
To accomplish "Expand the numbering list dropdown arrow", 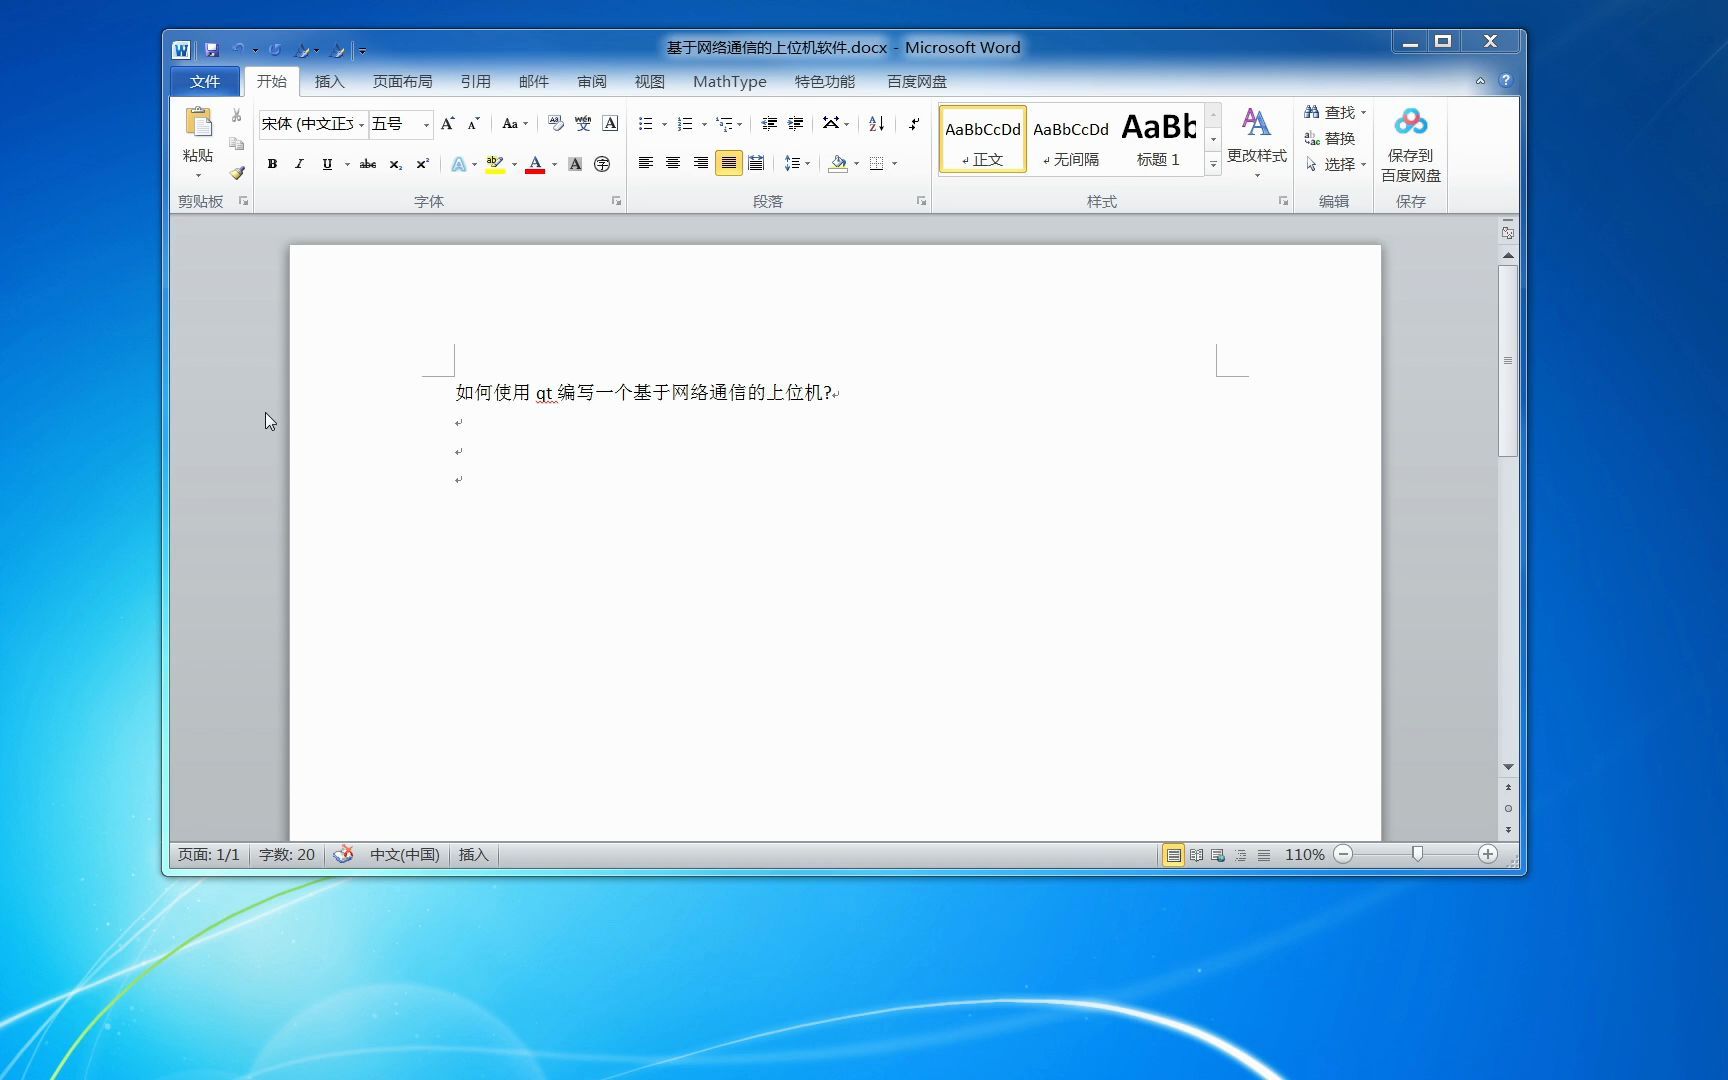I will tap(704, 124).
